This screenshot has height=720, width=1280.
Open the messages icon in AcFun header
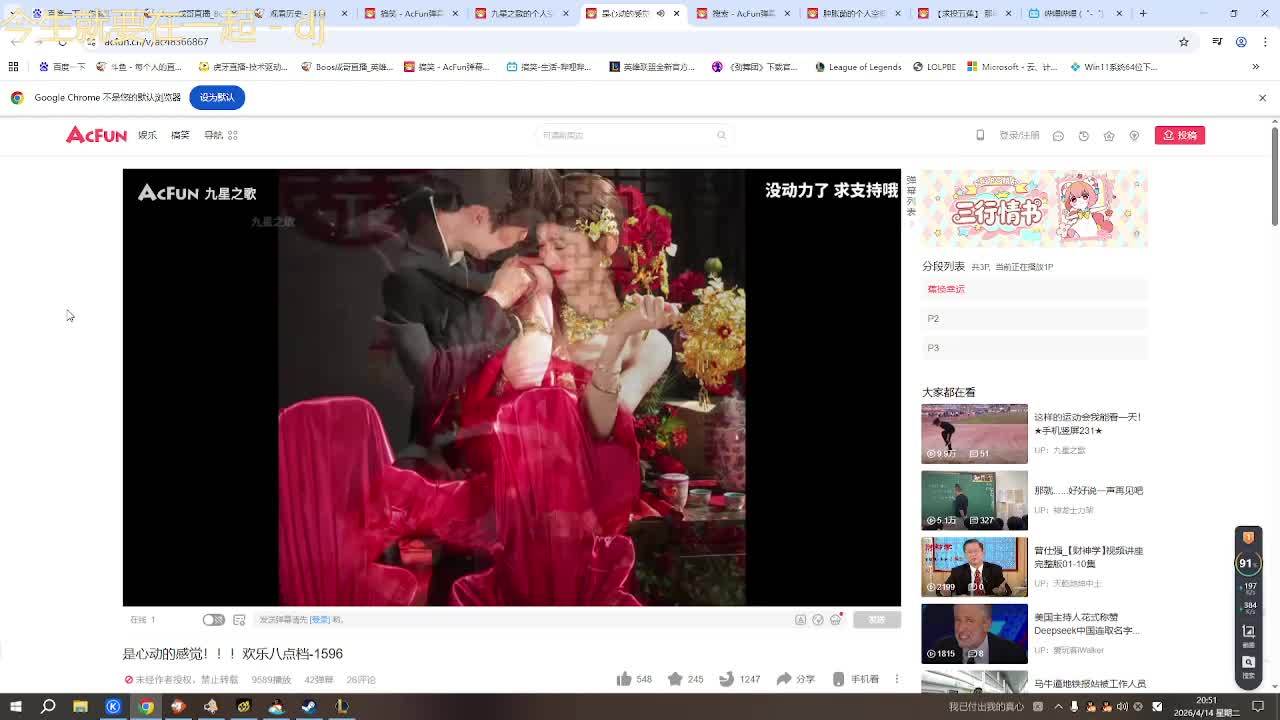pos(1058,136)
